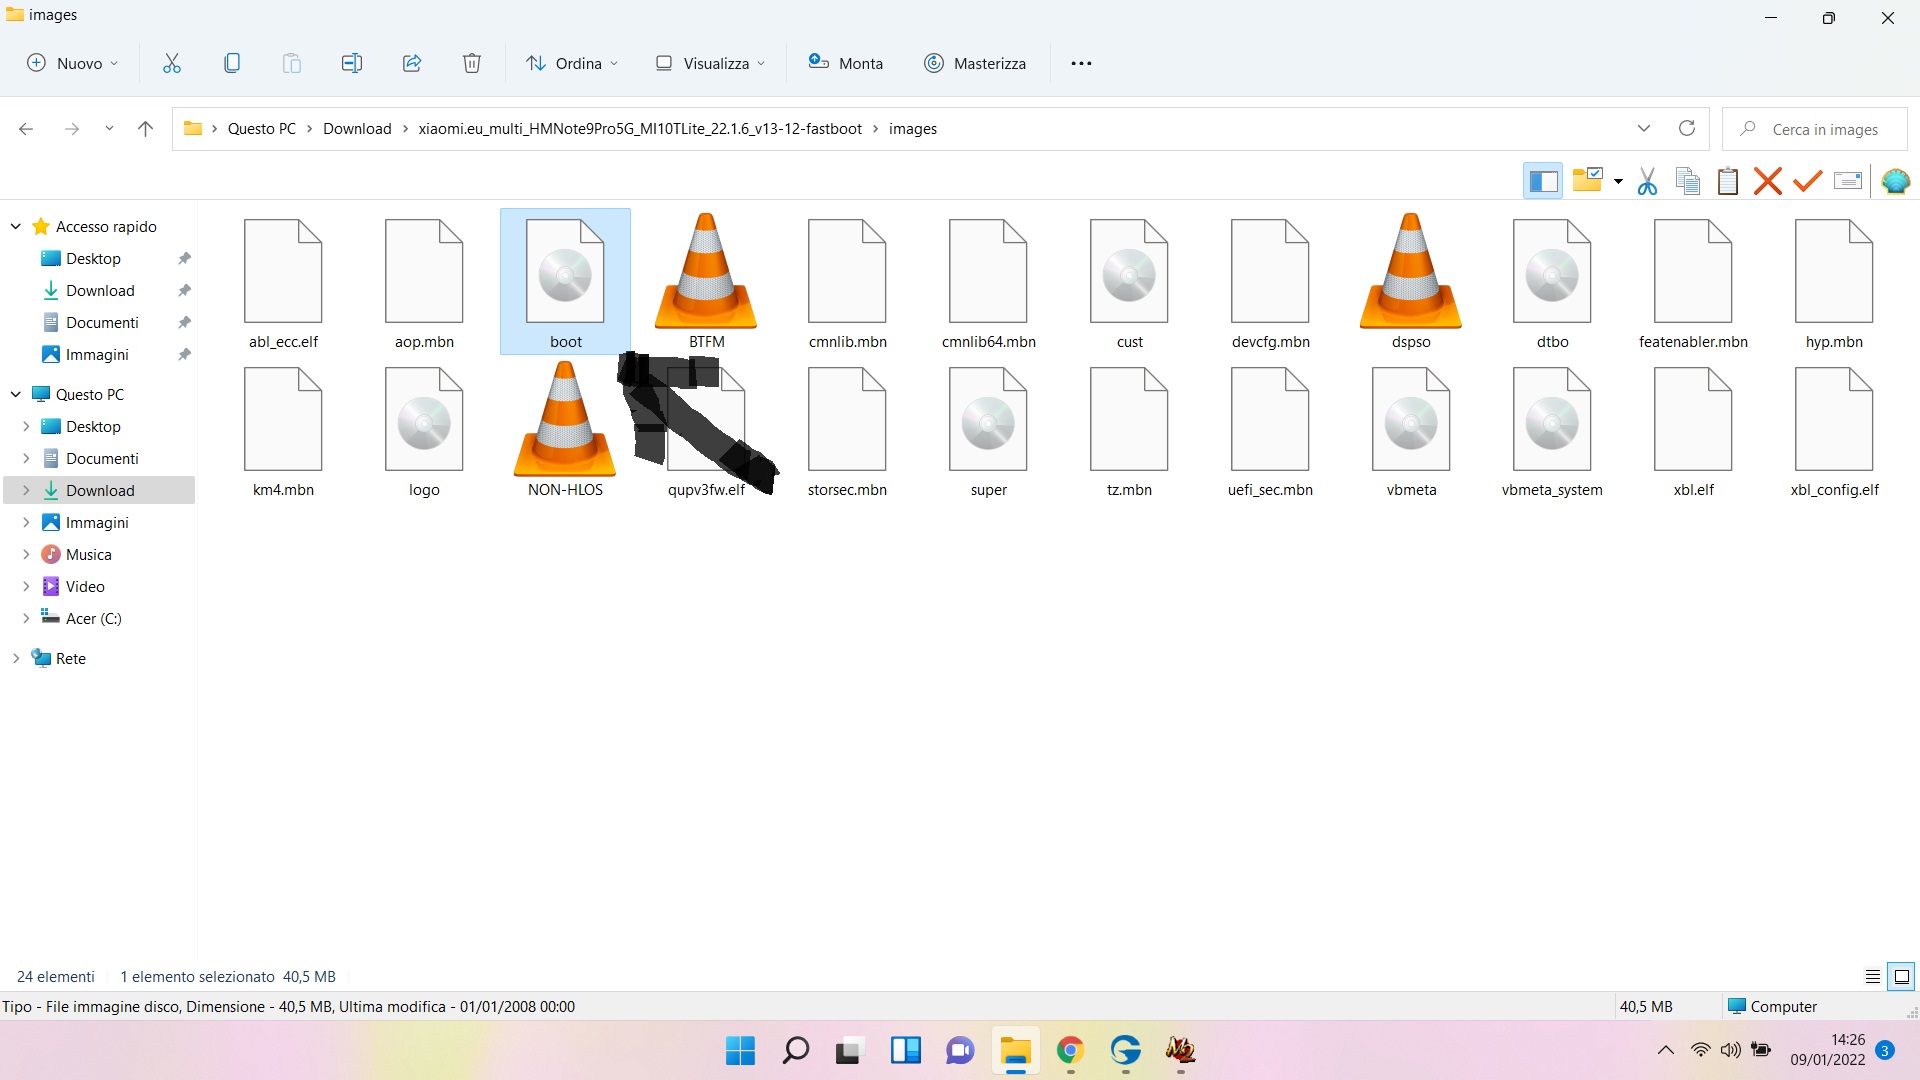Select the BTFM VLC cone file
This screenshot has width=1920, height=1080.
pyautogui.click(x=706, y=282)
